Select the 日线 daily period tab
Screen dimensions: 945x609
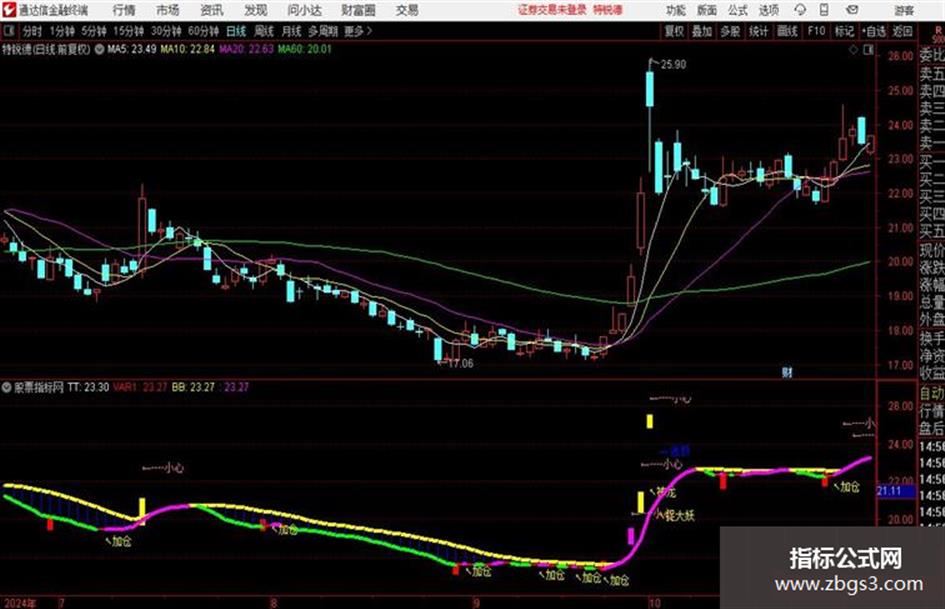click(x=236, y=31)
